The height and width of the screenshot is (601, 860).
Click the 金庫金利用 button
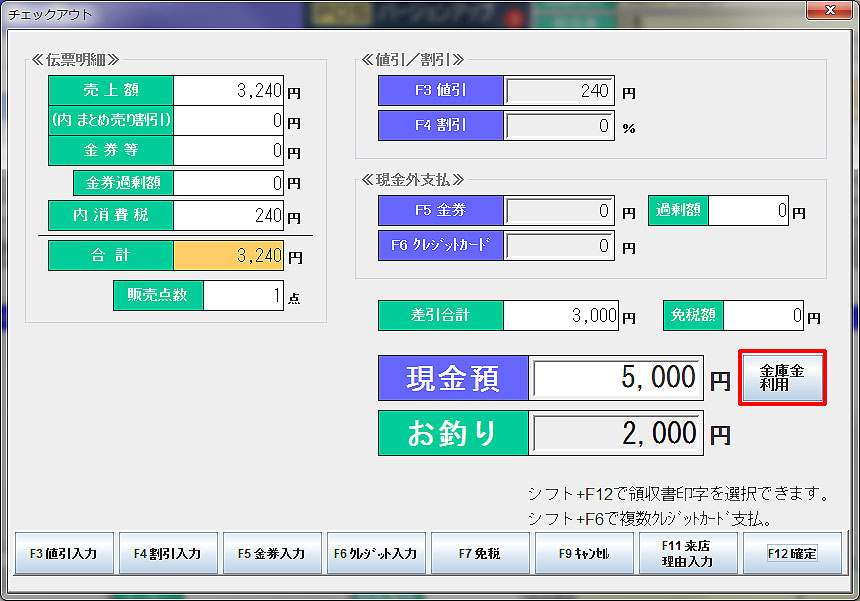coord(782,377)
